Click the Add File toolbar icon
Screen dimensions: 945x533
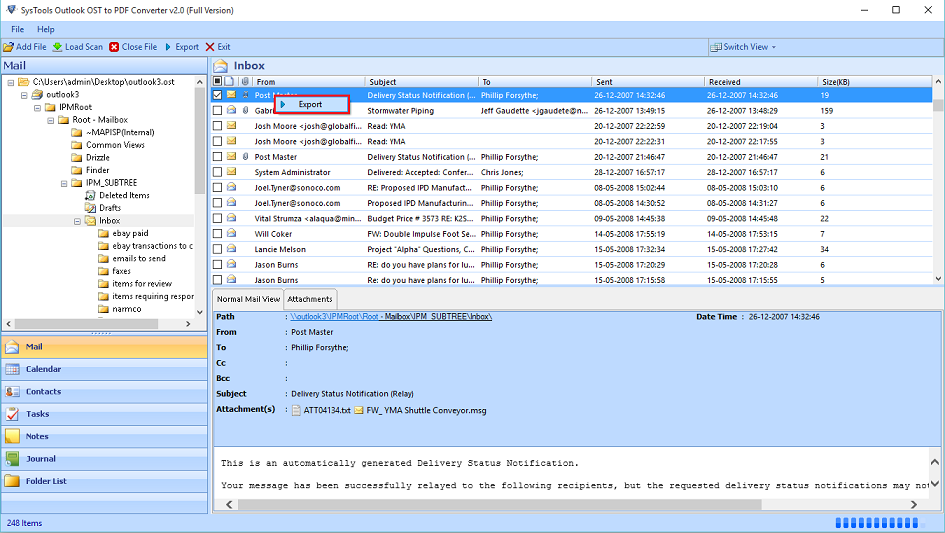(x=8, y=47)
